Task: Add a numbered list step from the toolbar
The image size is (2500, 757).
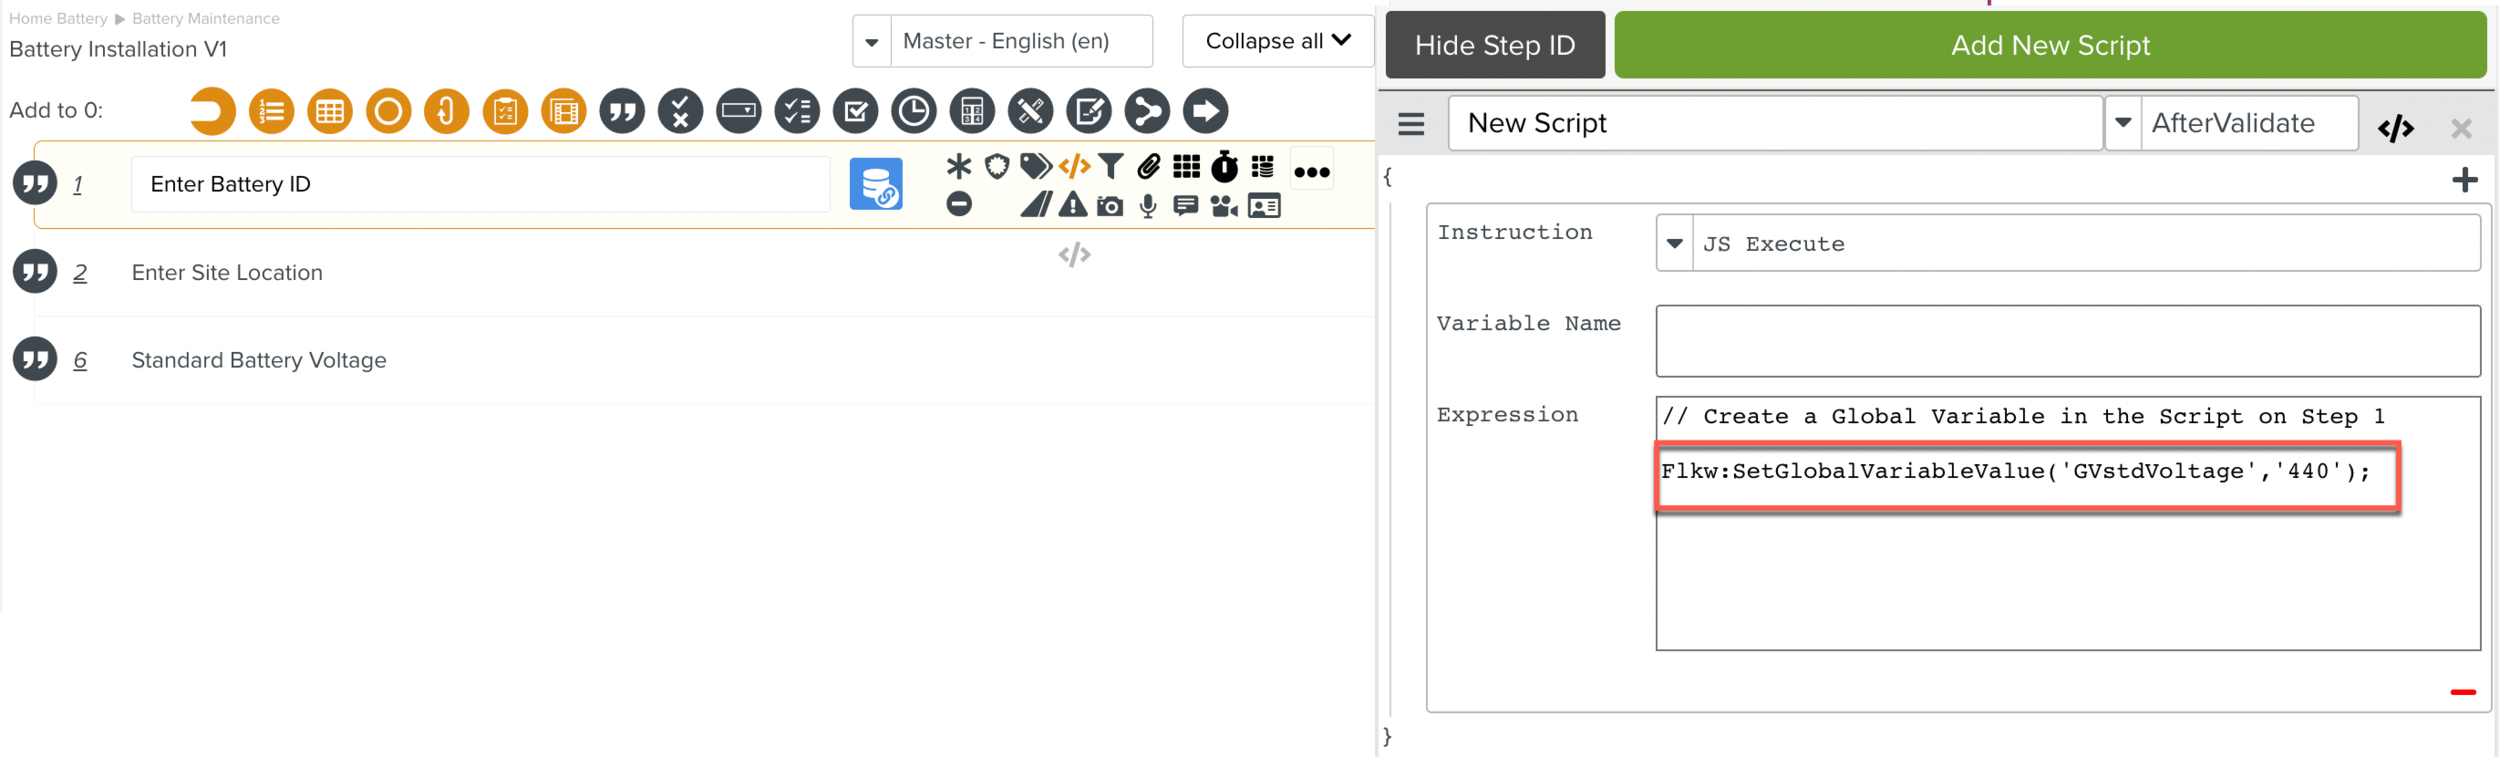Action: (x=271, y=111)
